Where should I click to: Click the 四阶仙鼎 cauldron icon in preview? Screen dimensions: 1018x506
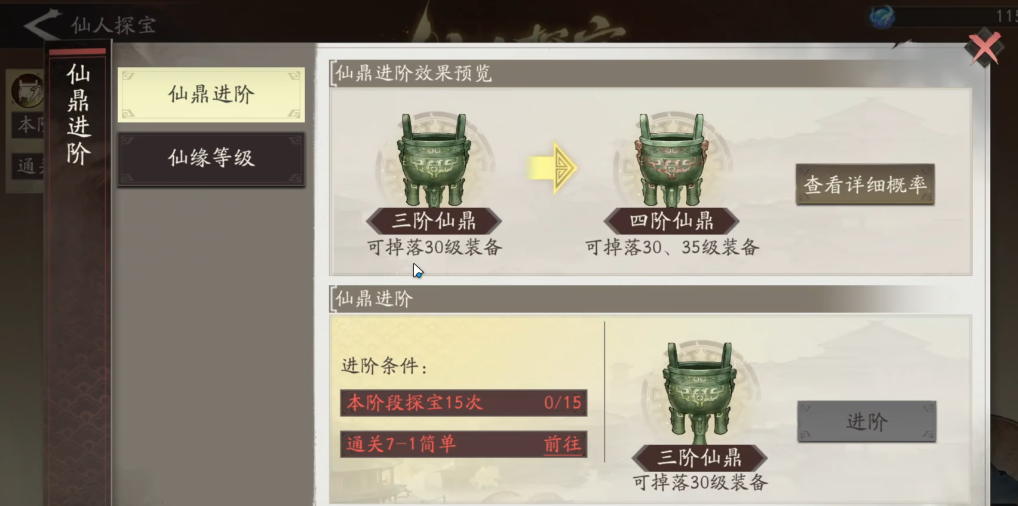coord(671,160)
